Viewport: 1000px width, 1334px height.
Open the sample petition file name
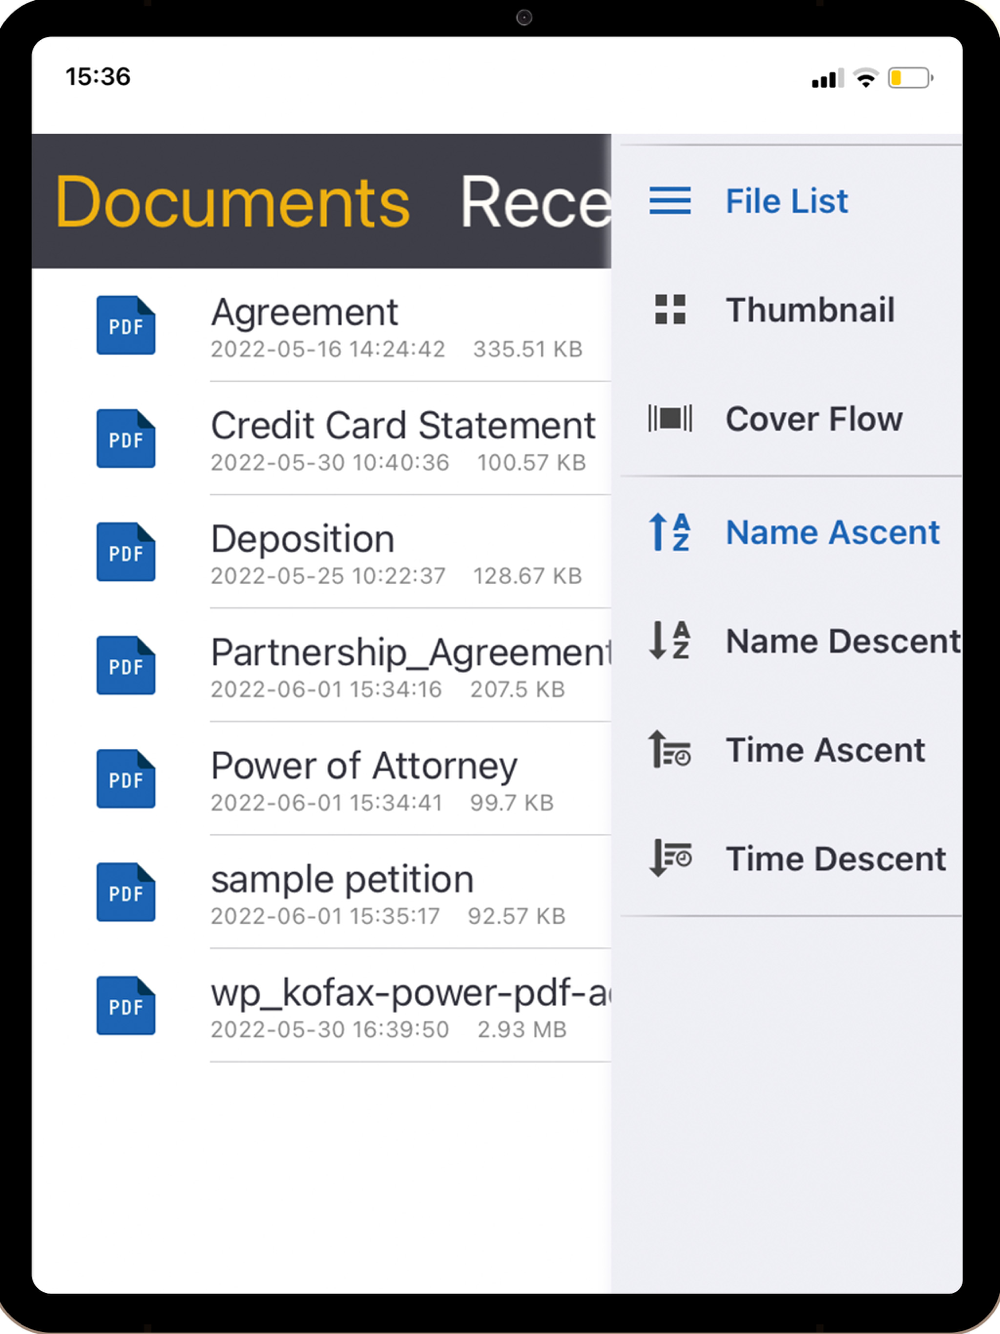point(342,880)
